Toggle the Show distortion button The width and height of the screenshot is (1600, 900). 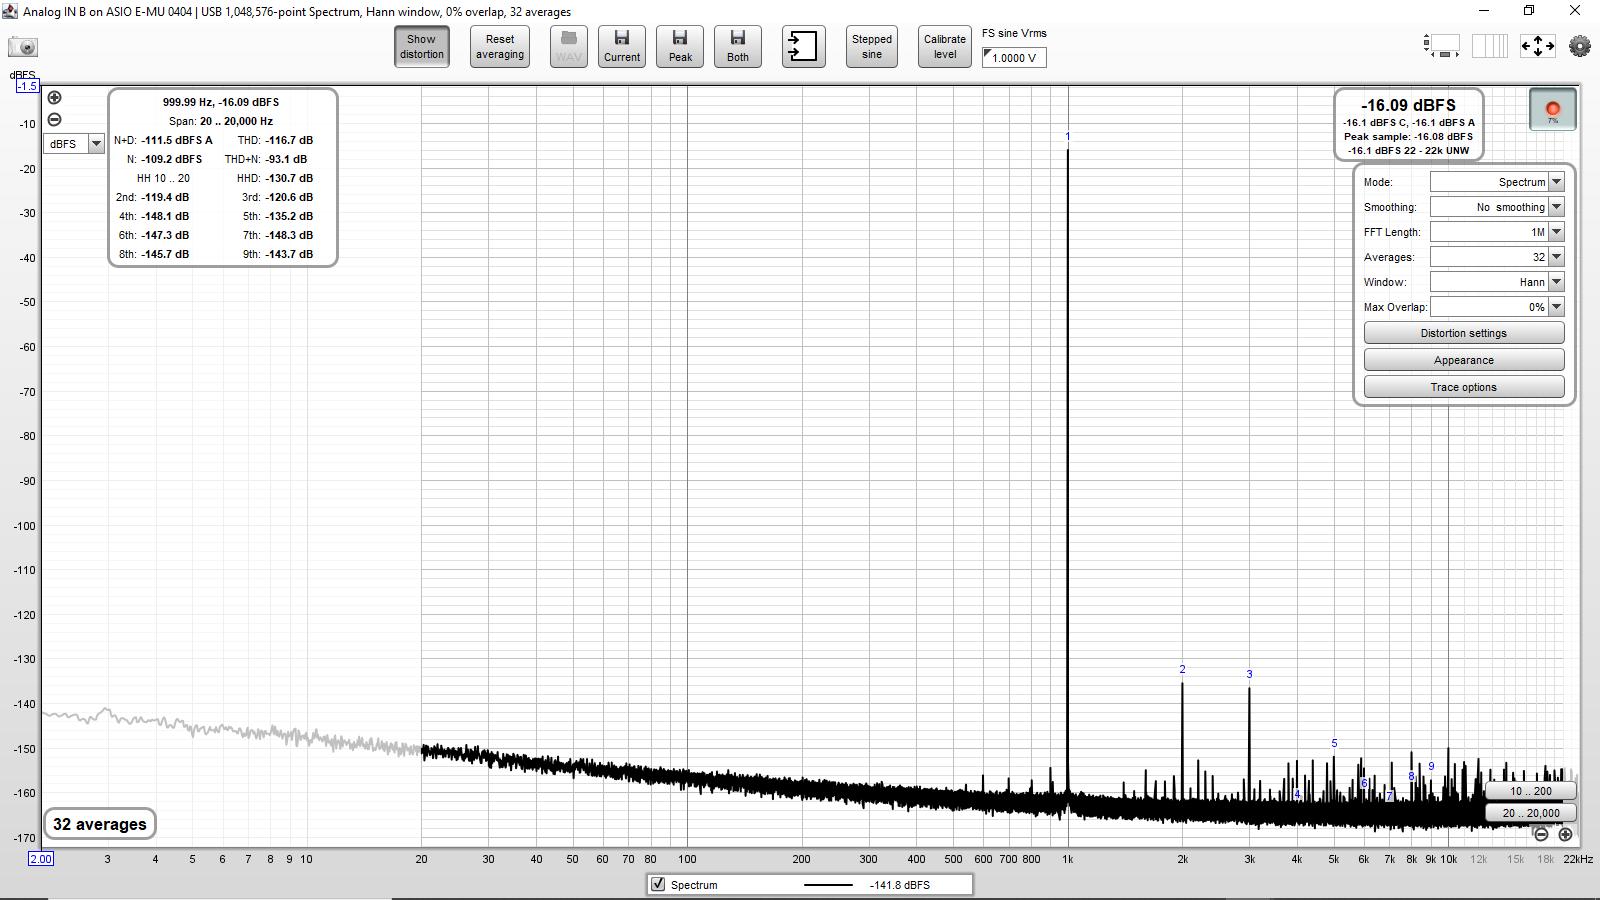tap(422, 47)
